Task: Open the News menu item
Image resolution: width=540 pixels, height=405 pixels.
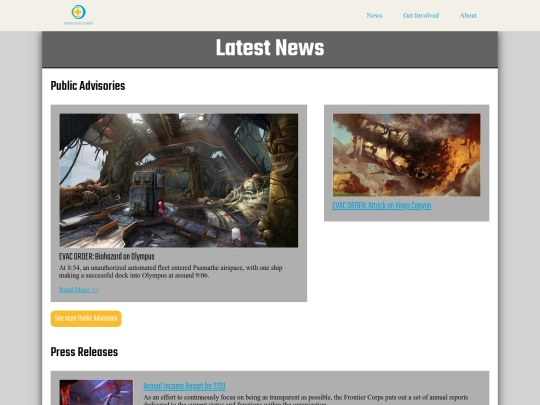Action: tap(374, 15)
